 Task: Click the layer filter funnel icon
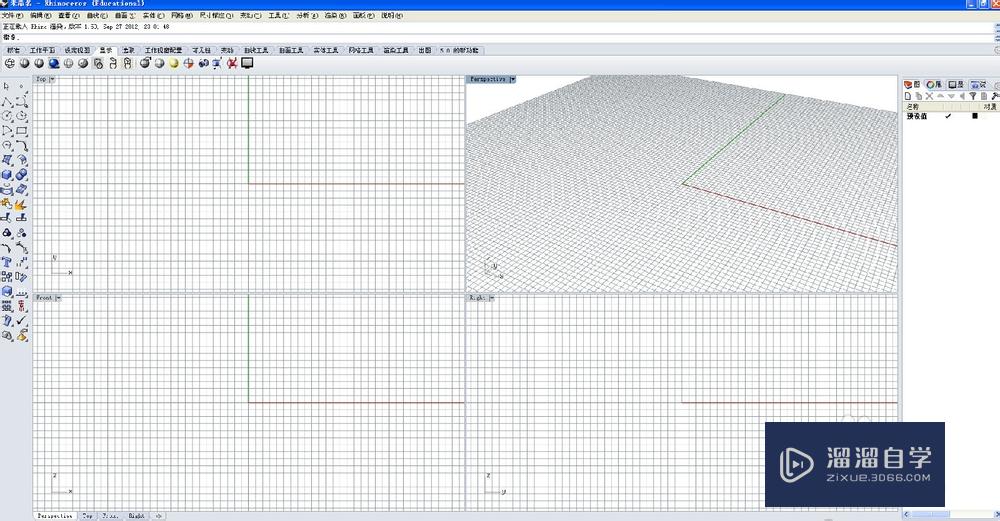973,96
